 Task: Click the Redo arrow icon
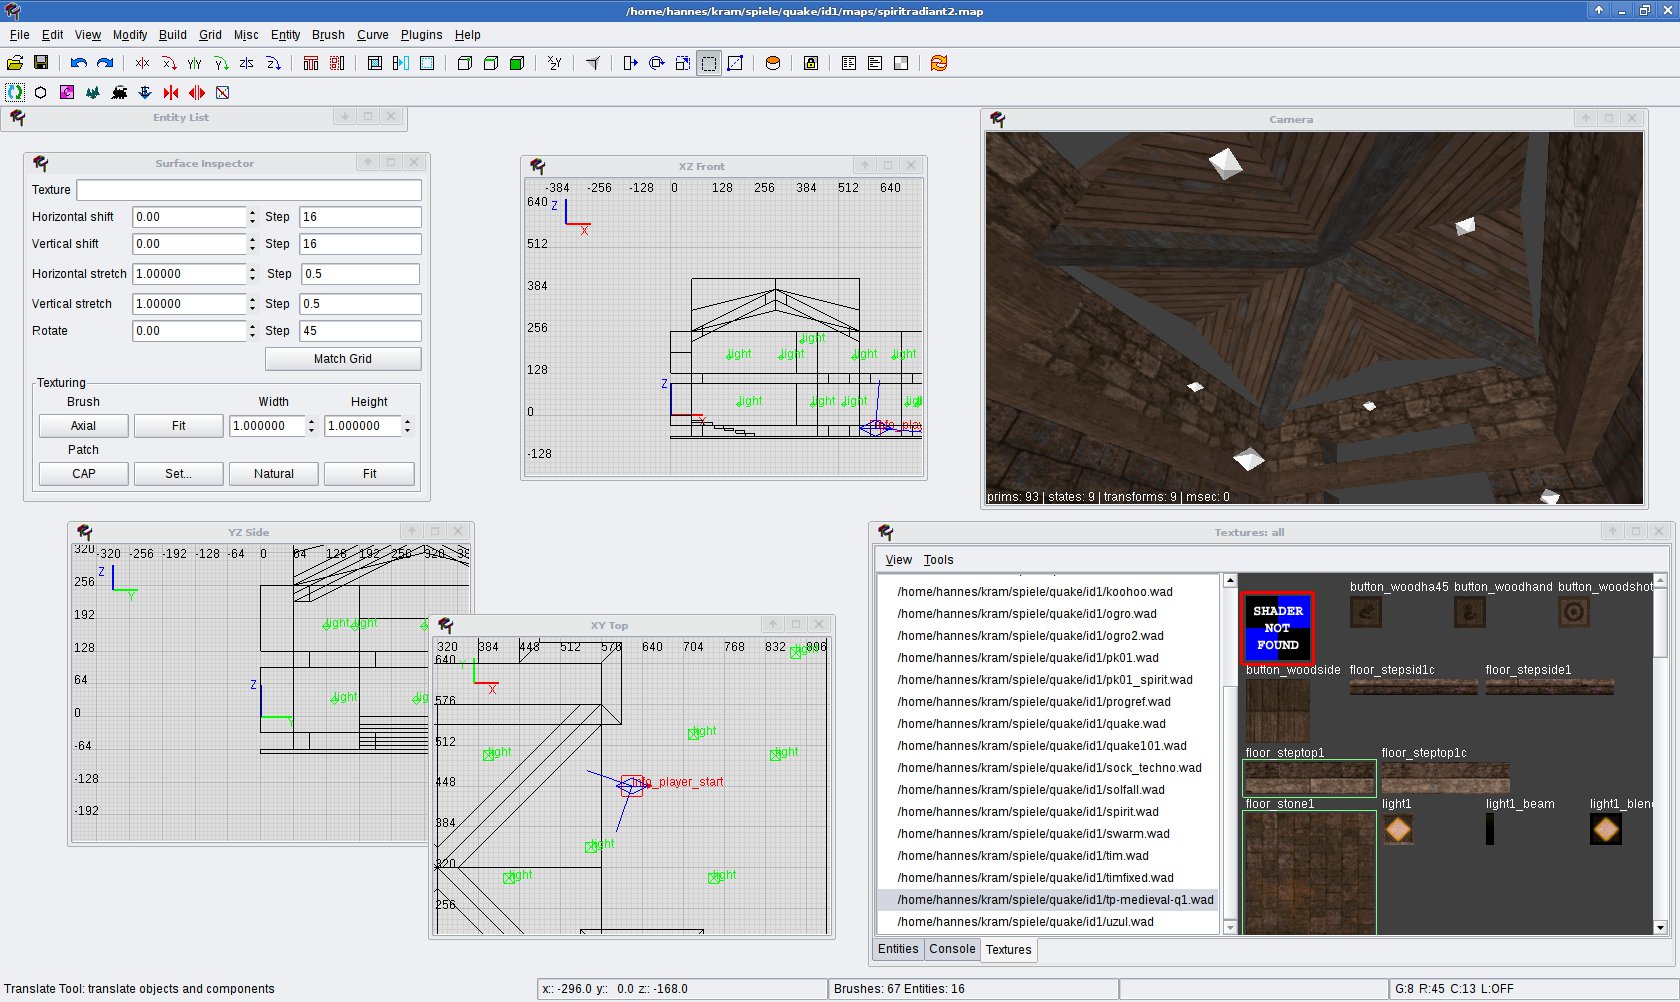coord(105,63)
